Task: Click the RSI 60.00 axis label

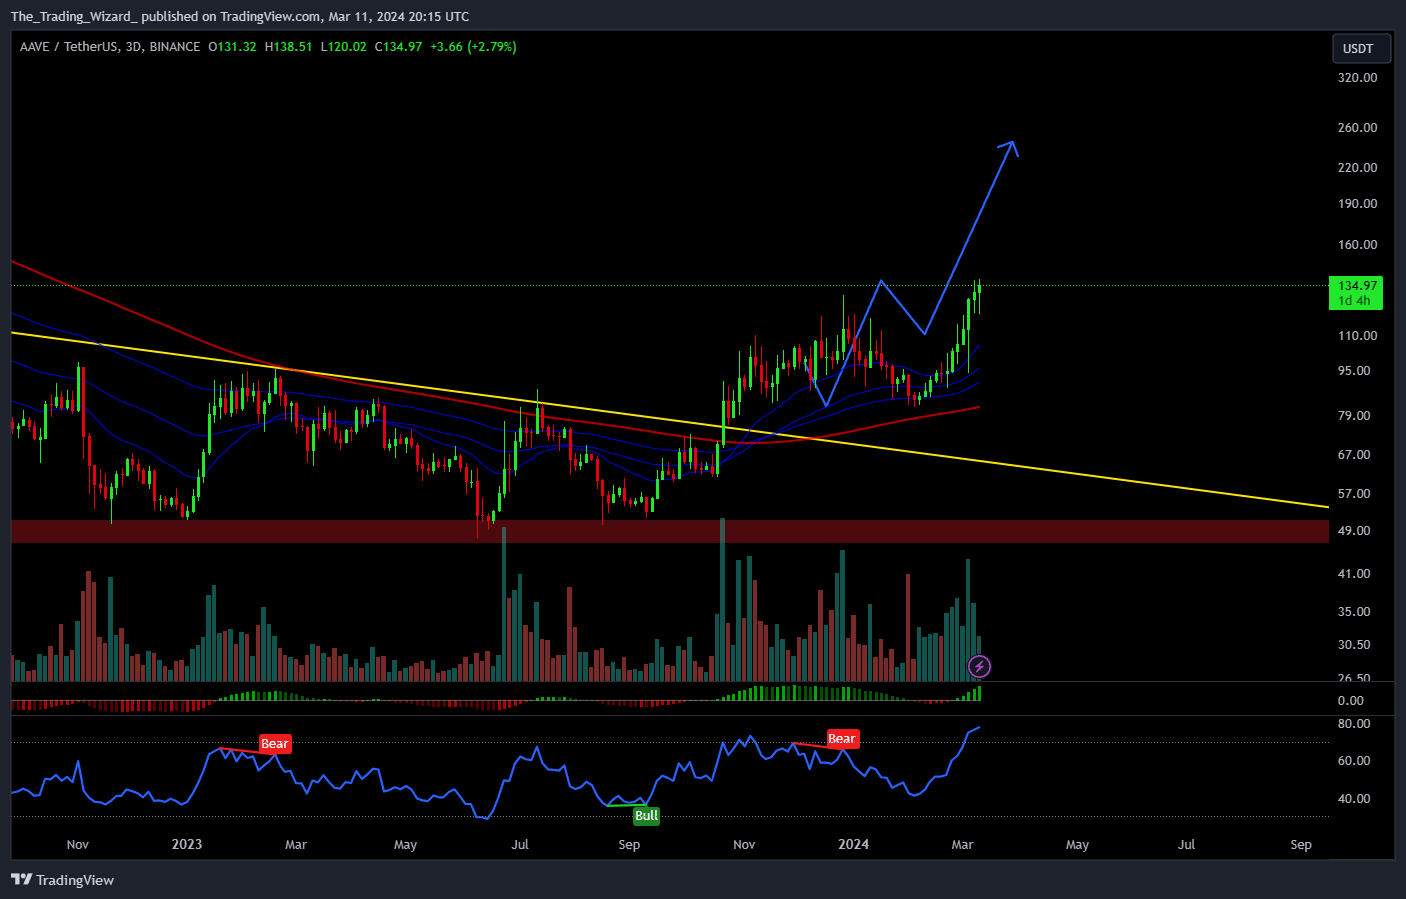Action: pyautogui.click(x=1354, y=761)
